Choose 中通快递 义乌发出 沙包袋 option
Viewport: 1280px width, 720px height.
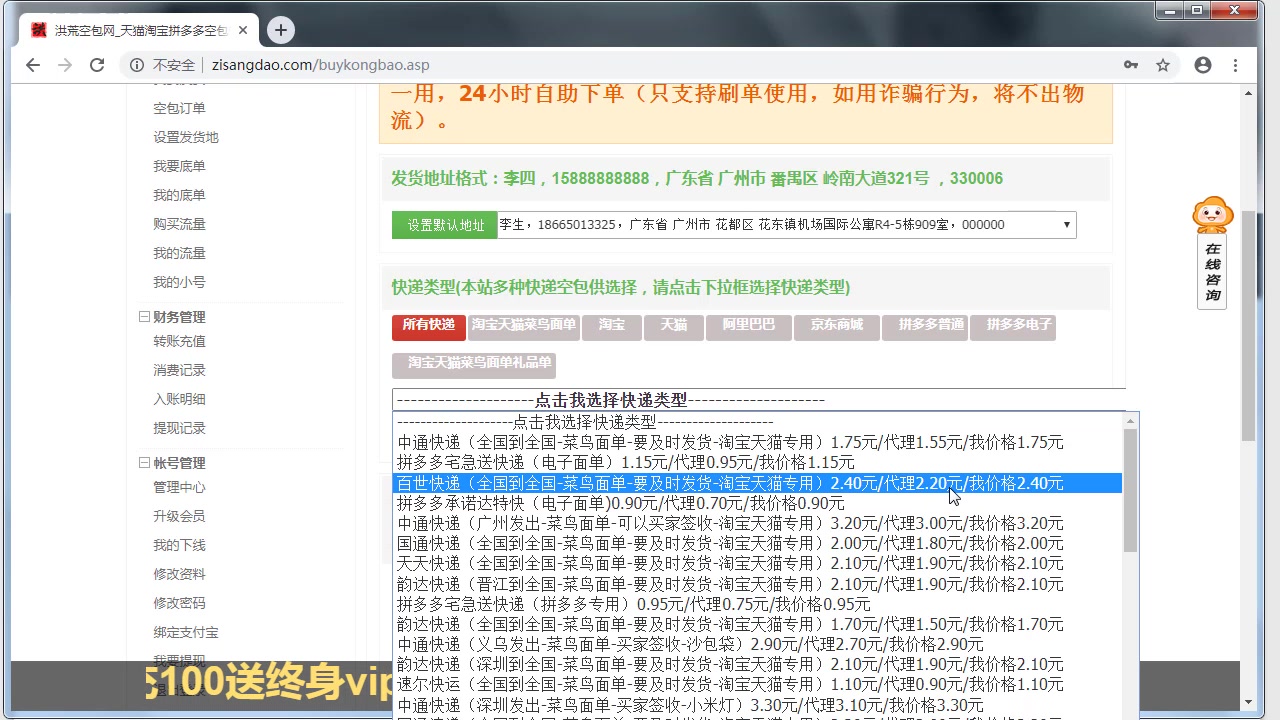pyautogui.click(x=757, y=644)
